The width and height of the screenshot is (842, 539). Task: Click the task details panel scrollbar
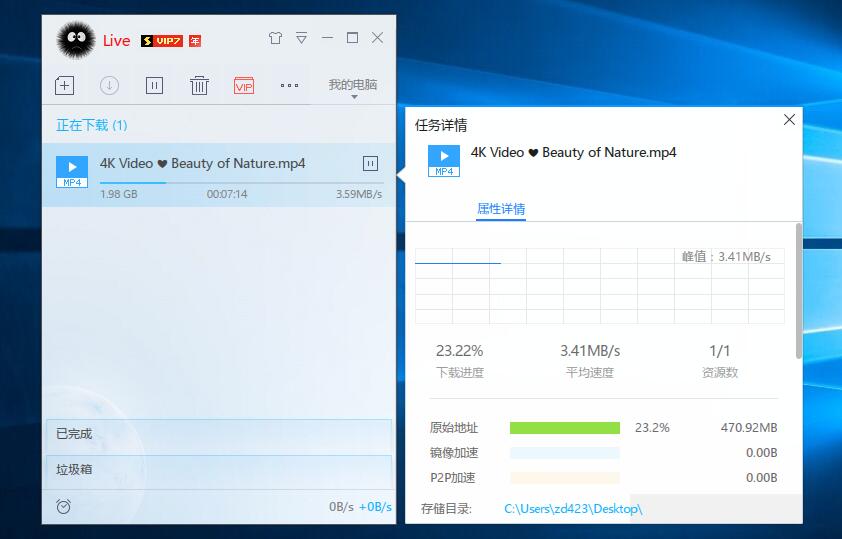tap(797, 290)
